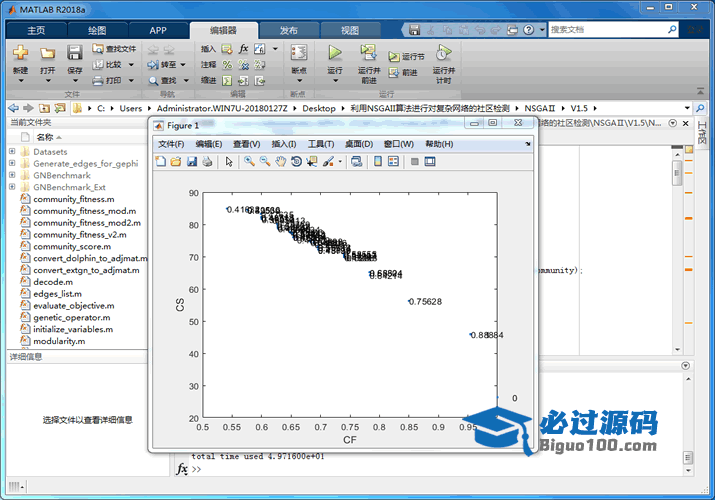The width and height of the screenshot is (715, 500).
Task: Select Pan hand tool in Figure 1
Action: 280,161
